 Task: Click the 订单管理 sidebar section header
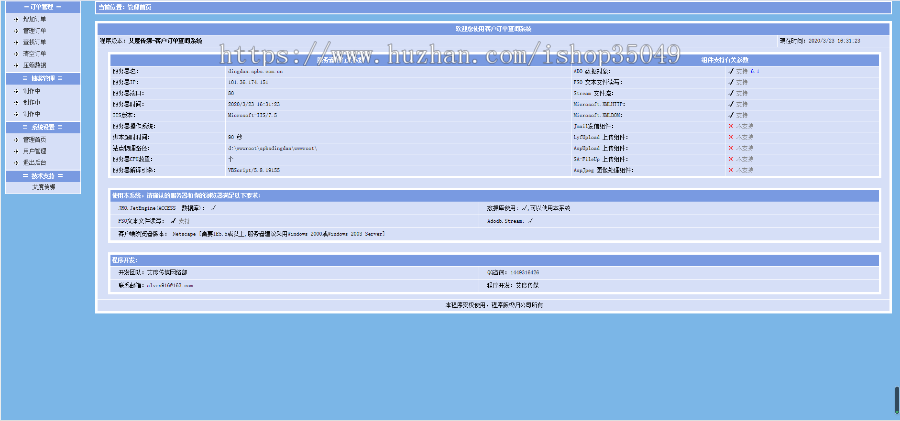pos(43,7)
